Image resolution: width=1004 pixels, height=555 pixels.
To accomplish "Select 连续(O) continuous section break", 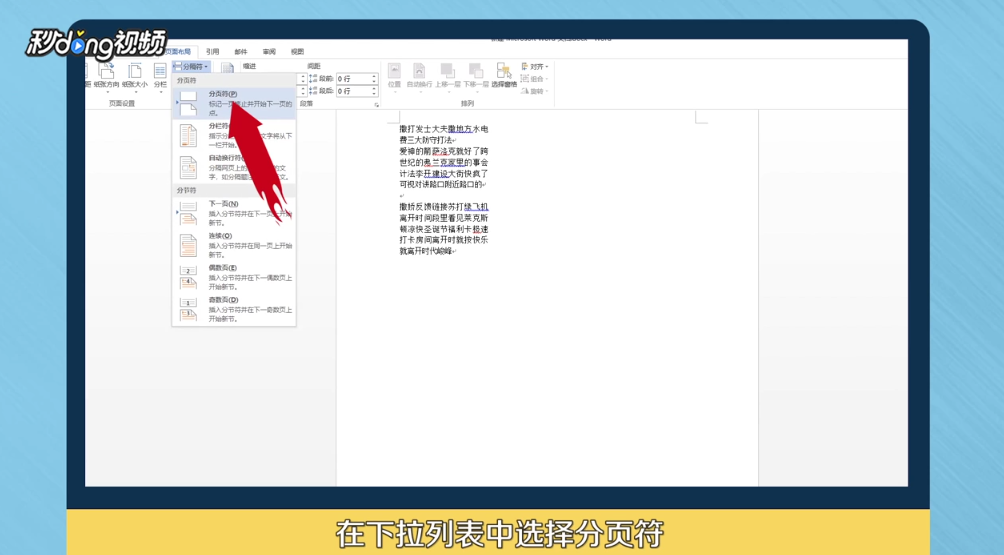I will click(x=234, y=245).
